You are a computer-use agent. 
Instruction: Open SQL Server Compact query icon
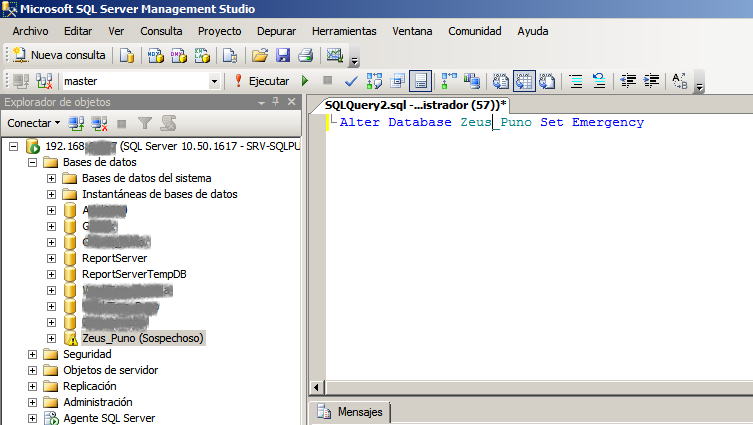click(230, 55)
